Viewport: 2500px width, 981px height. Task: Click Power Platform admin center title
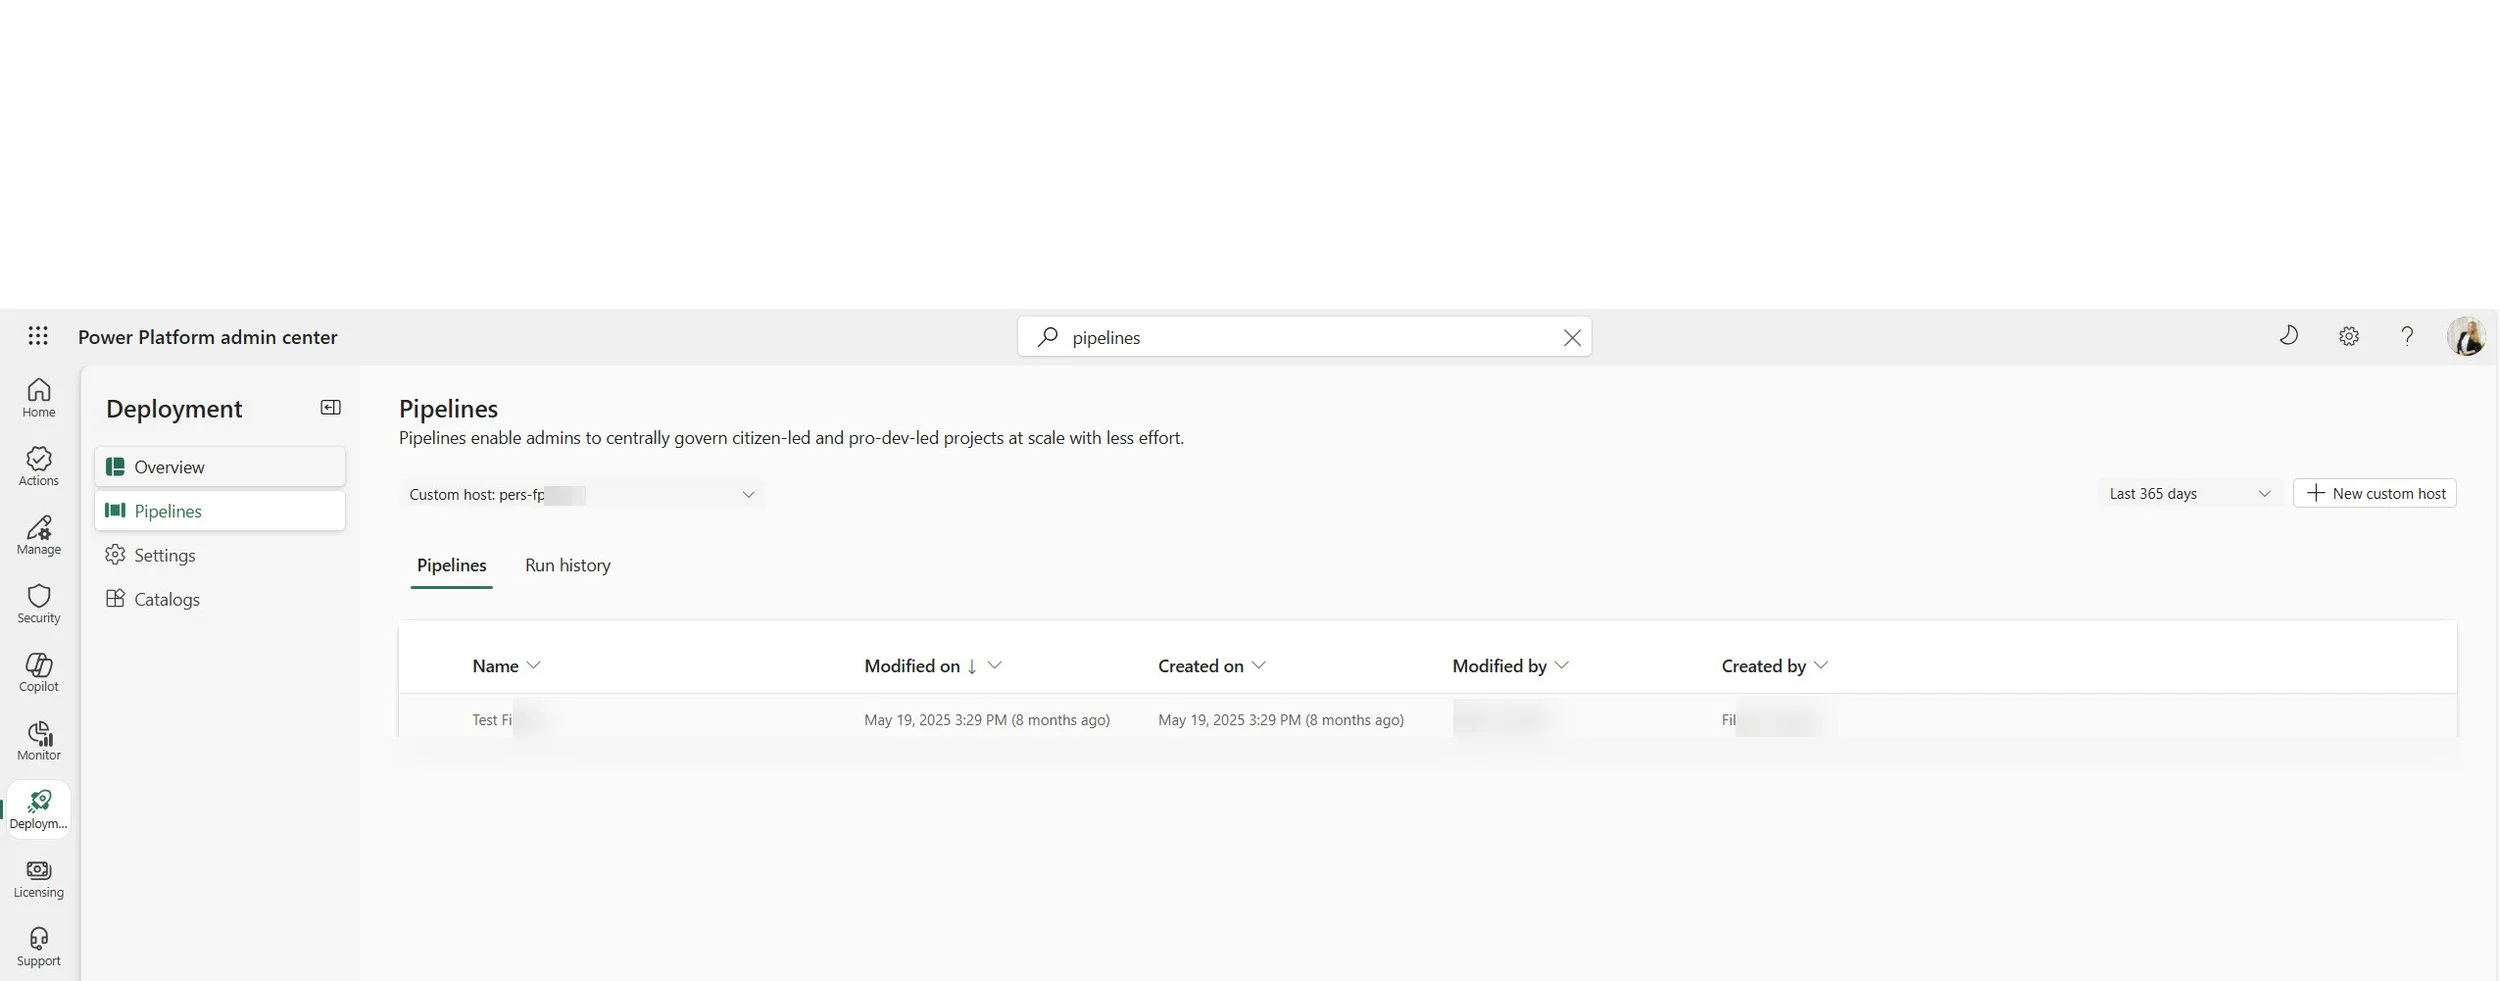coord(208,337)
